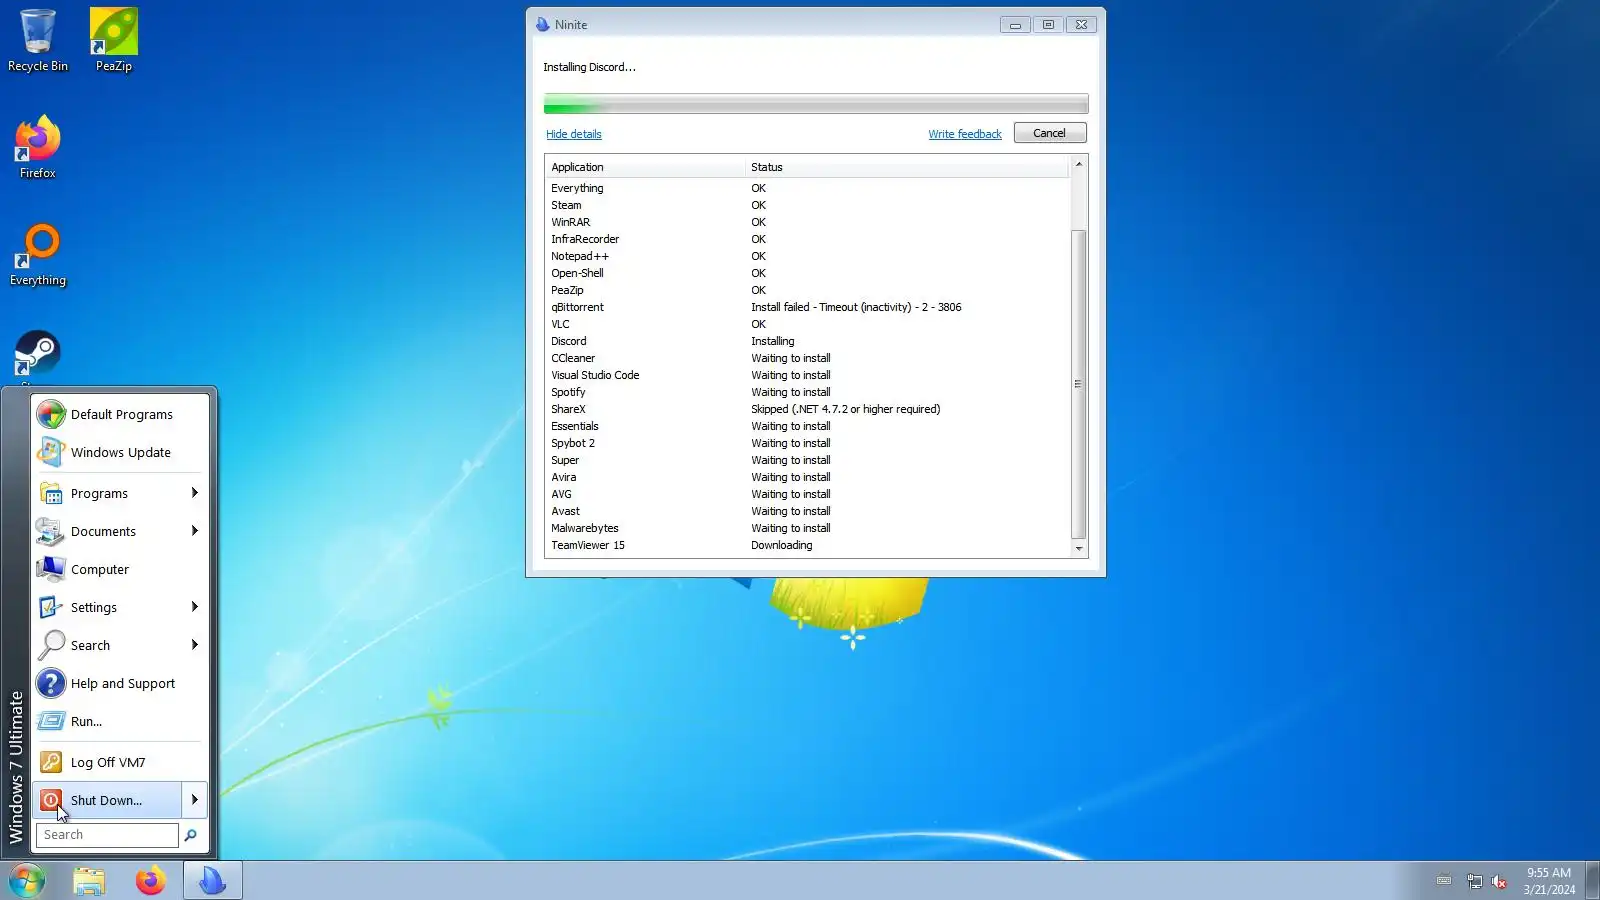Click the muted volume tray icon
This screenshot has height=900, width=1600.
click(1499, 881)
